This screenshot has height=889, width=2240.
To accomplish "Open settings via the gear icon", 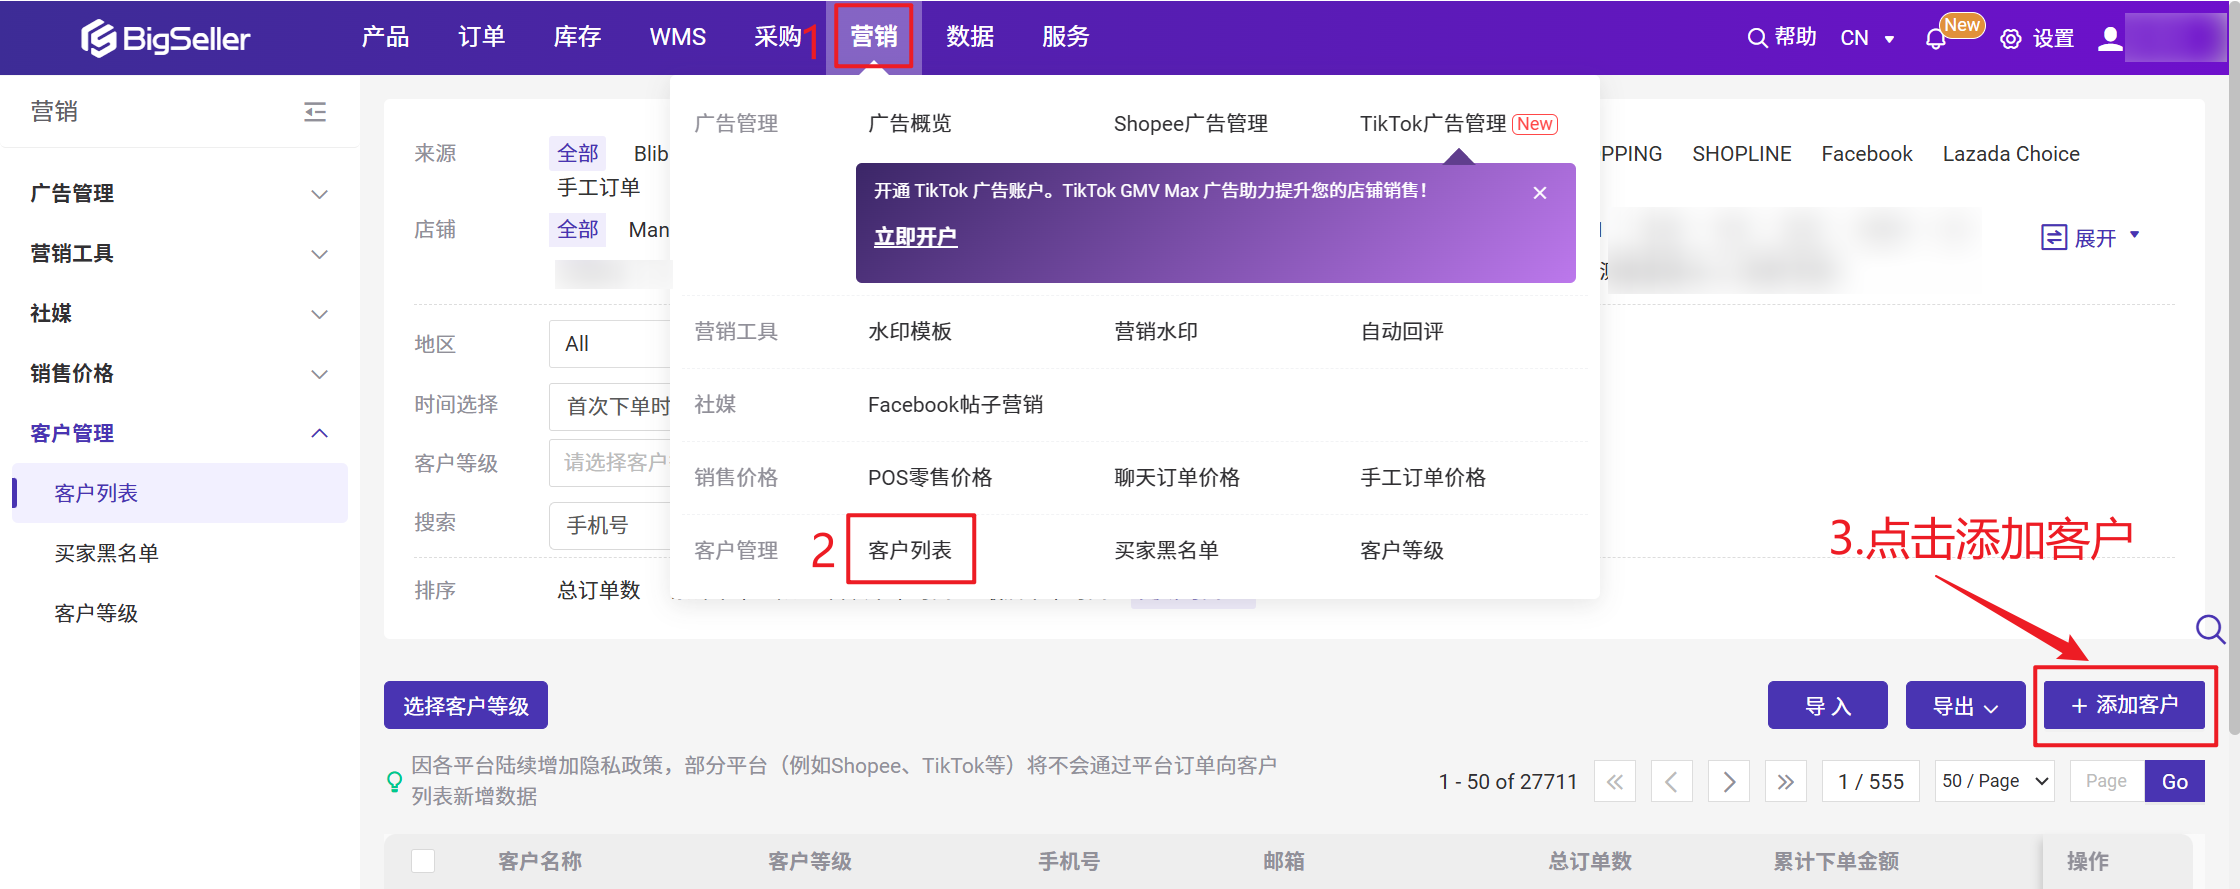I will coord(2010,39).
